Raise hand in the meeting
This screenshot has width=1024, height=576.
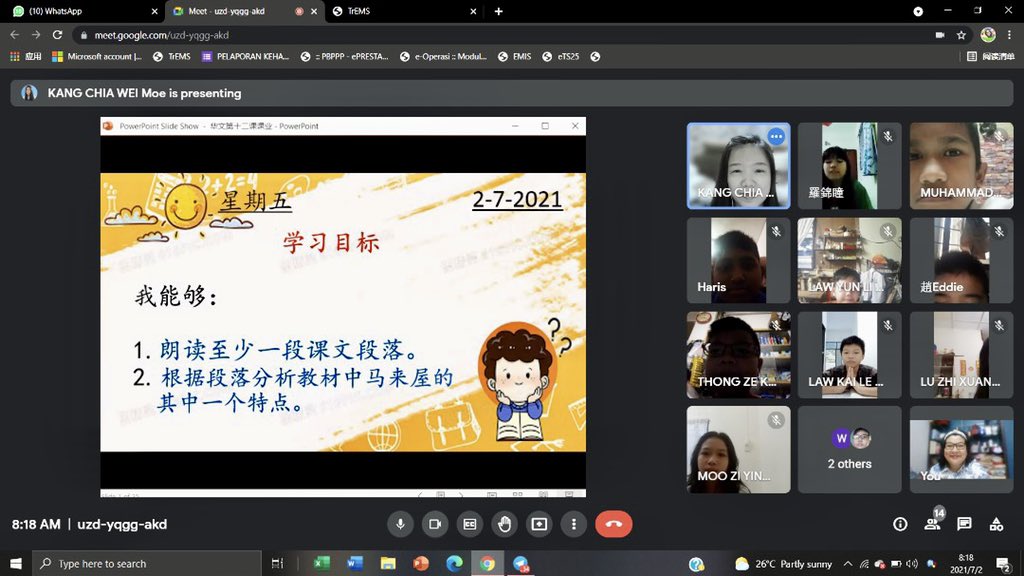(505, 524)
